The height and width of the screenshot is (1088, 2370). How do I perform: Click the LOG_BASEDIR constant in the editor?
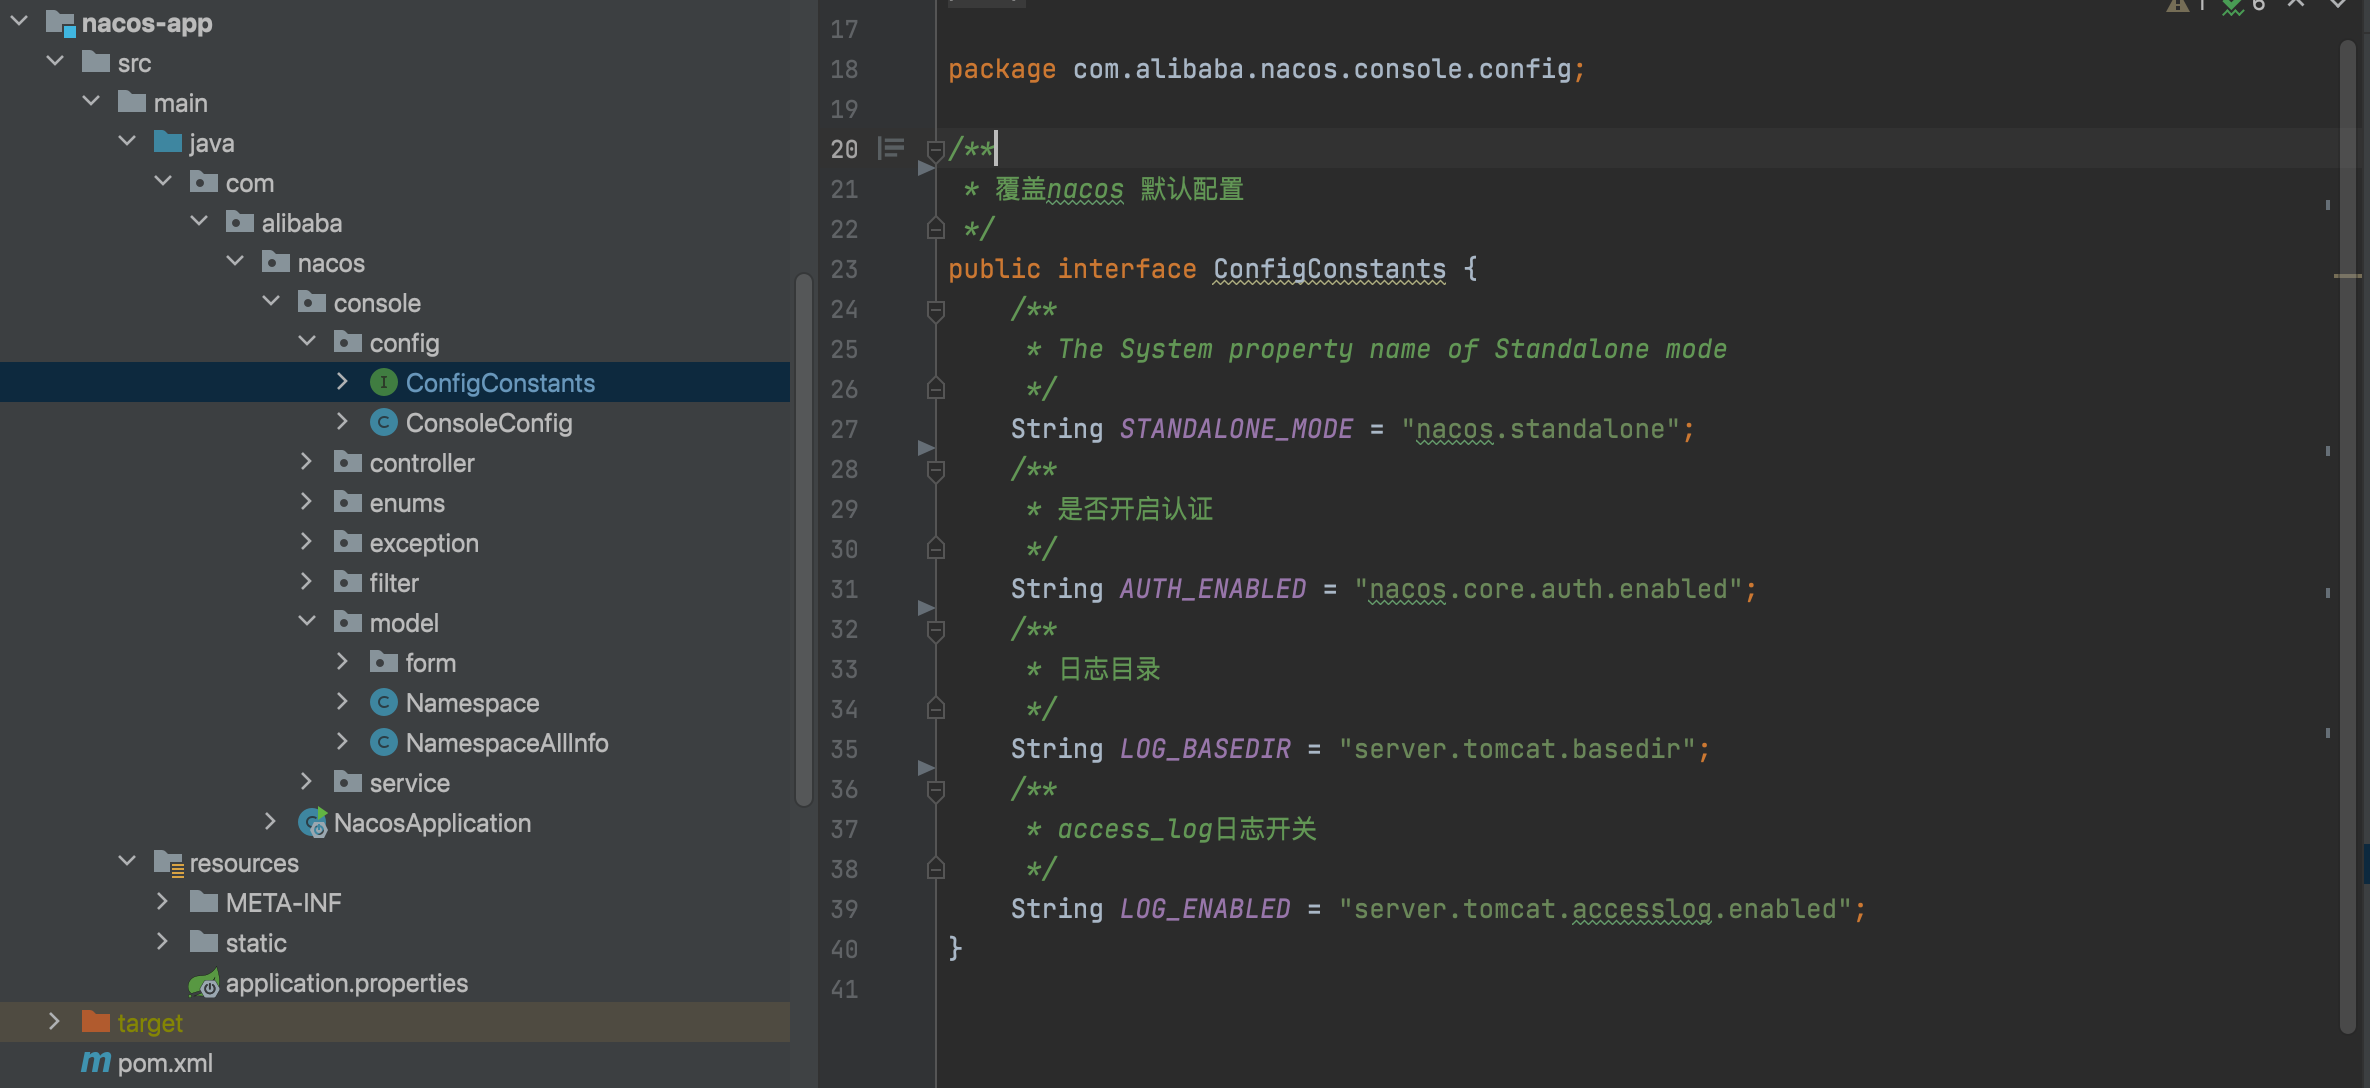pyautogui.click(x=1205, y=749)
